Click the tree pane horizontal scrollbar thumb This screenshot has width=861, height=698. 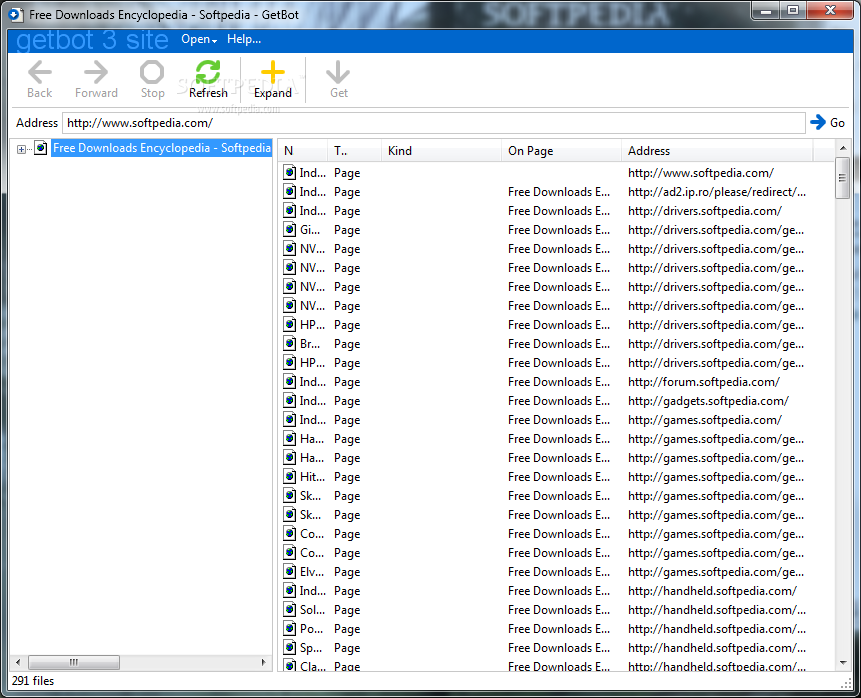click(74, 662)
